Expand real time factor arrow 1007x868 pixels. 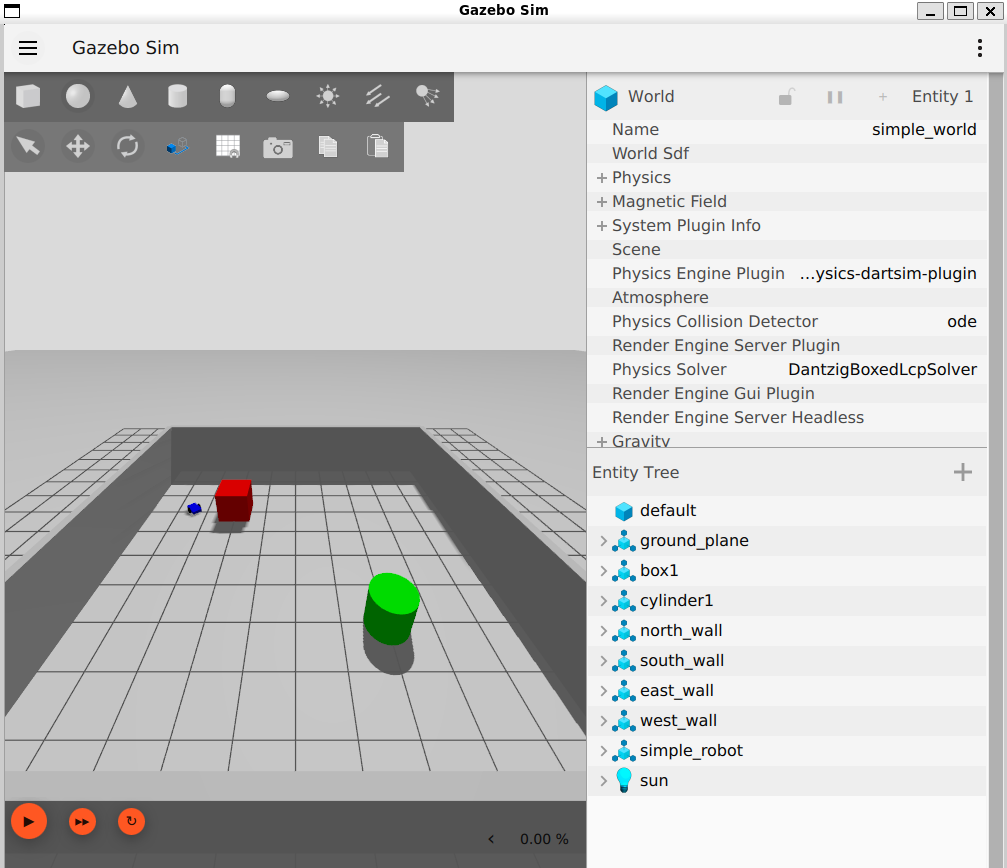pyautogui.click(x=491, y=839)
